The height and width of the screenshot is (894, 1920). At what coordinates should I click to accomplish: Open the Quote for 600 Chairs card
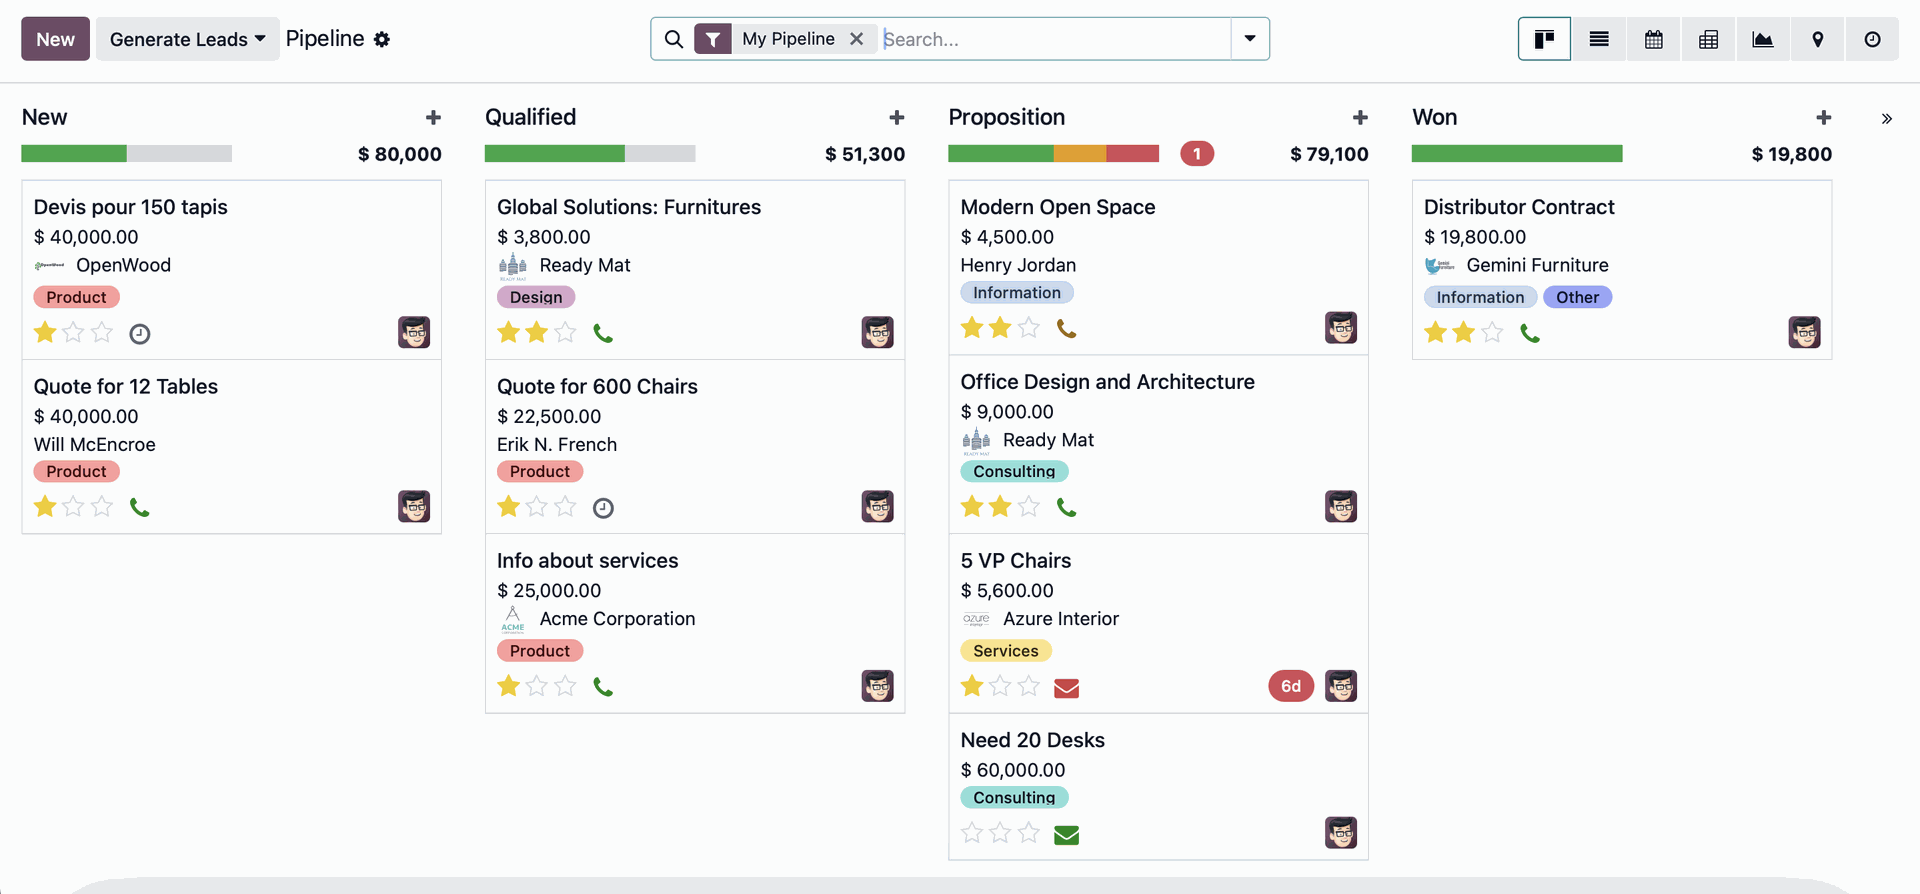(x=597, y=387)
